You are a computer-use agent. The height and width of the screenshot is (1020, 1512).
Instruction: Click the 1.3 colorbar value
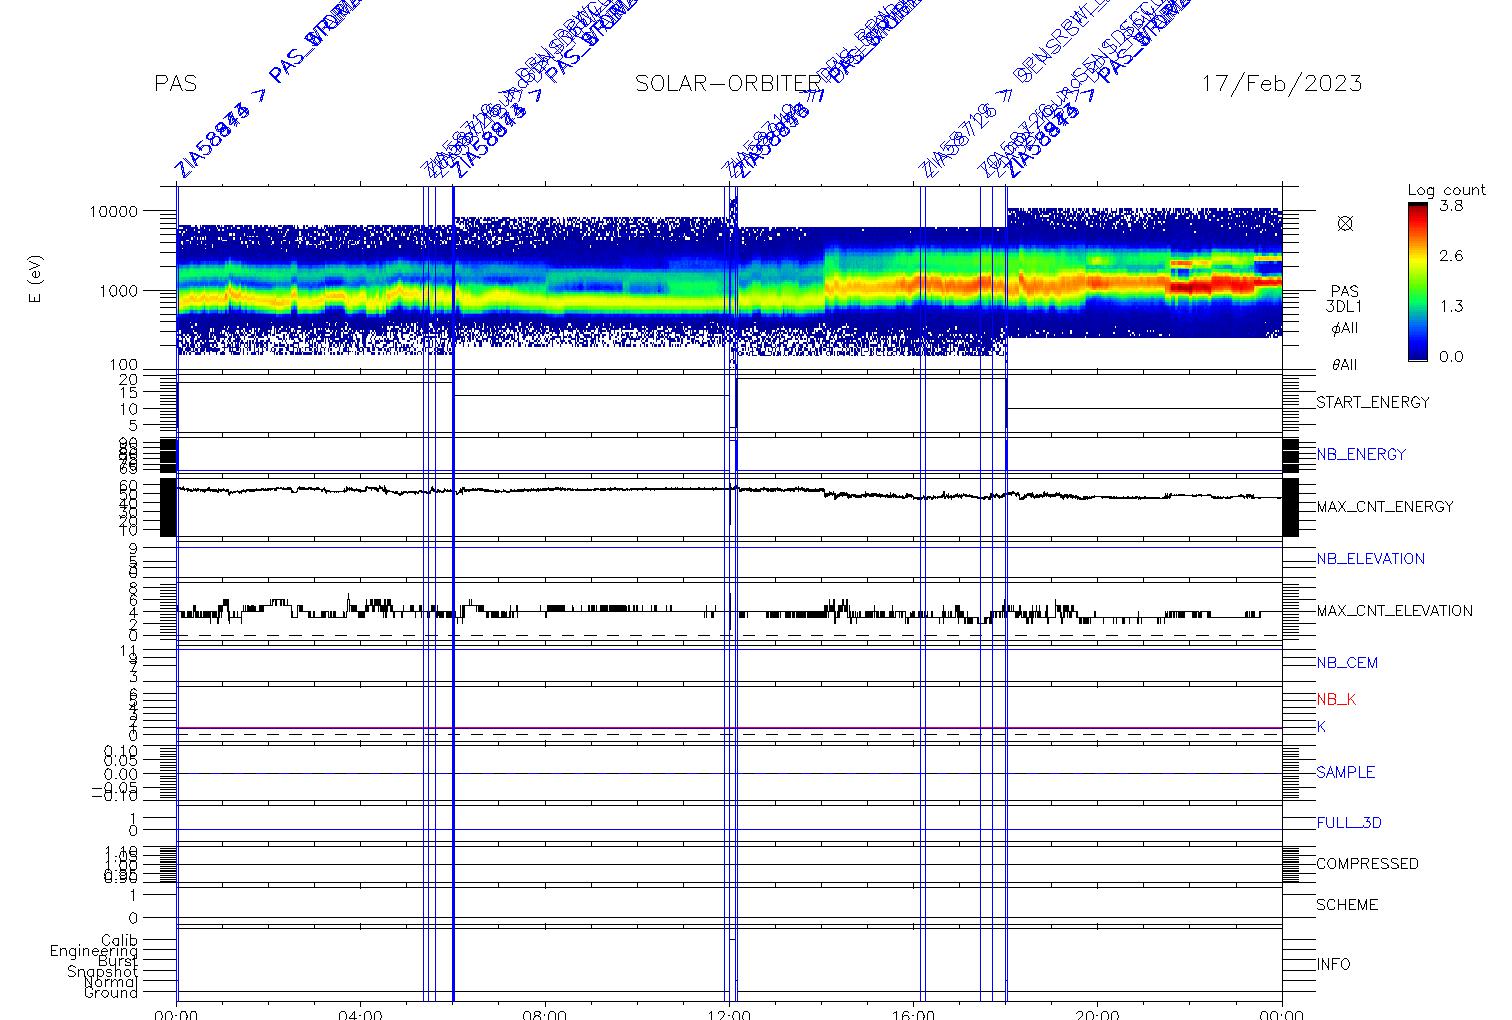[x=1451, y=306]
